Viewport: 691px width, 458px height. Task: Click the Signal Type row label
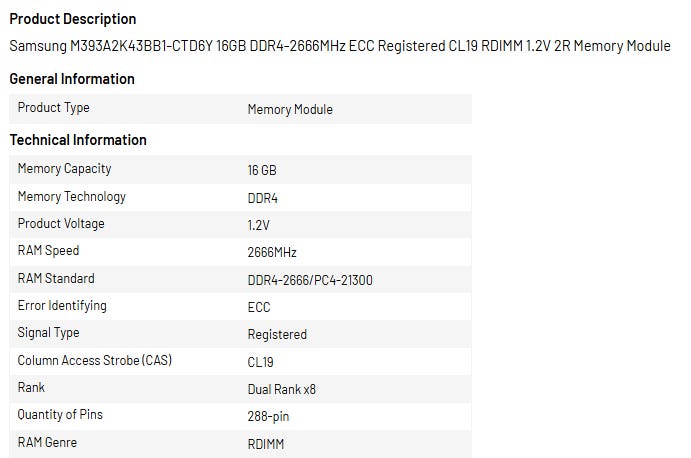coord(48,333)
